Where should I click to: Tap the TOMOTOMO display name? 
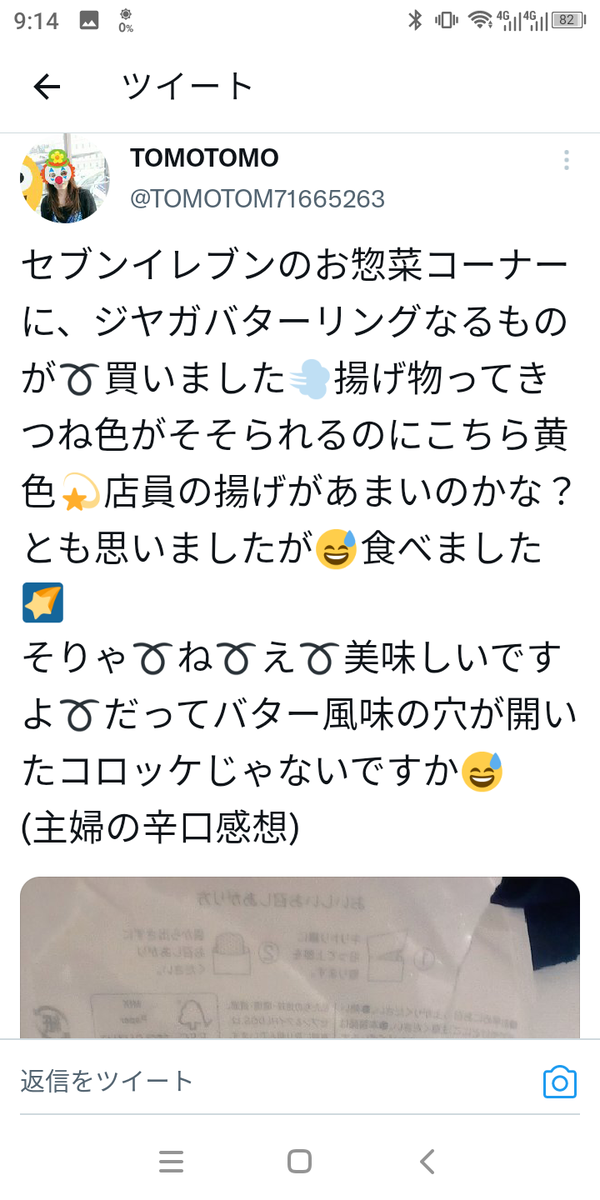(204, 158)
